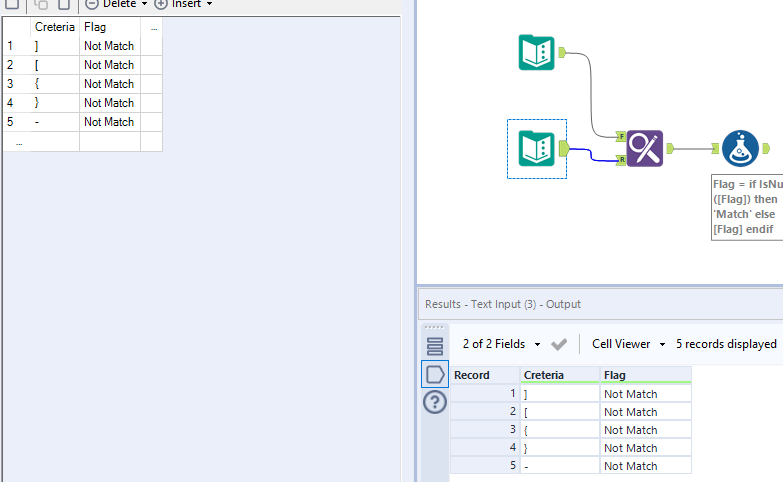Viewport: 783px width, 482px height.
Task: Select the Formula annotation text box
Action: tap(747, 207)
